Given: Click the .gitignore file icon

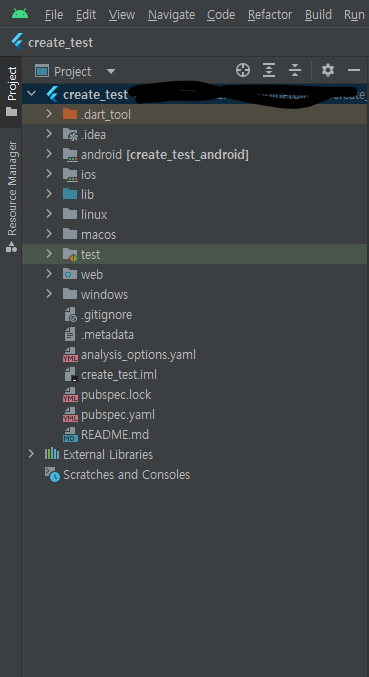Looking at the screenshot, I should click(70, 314).
